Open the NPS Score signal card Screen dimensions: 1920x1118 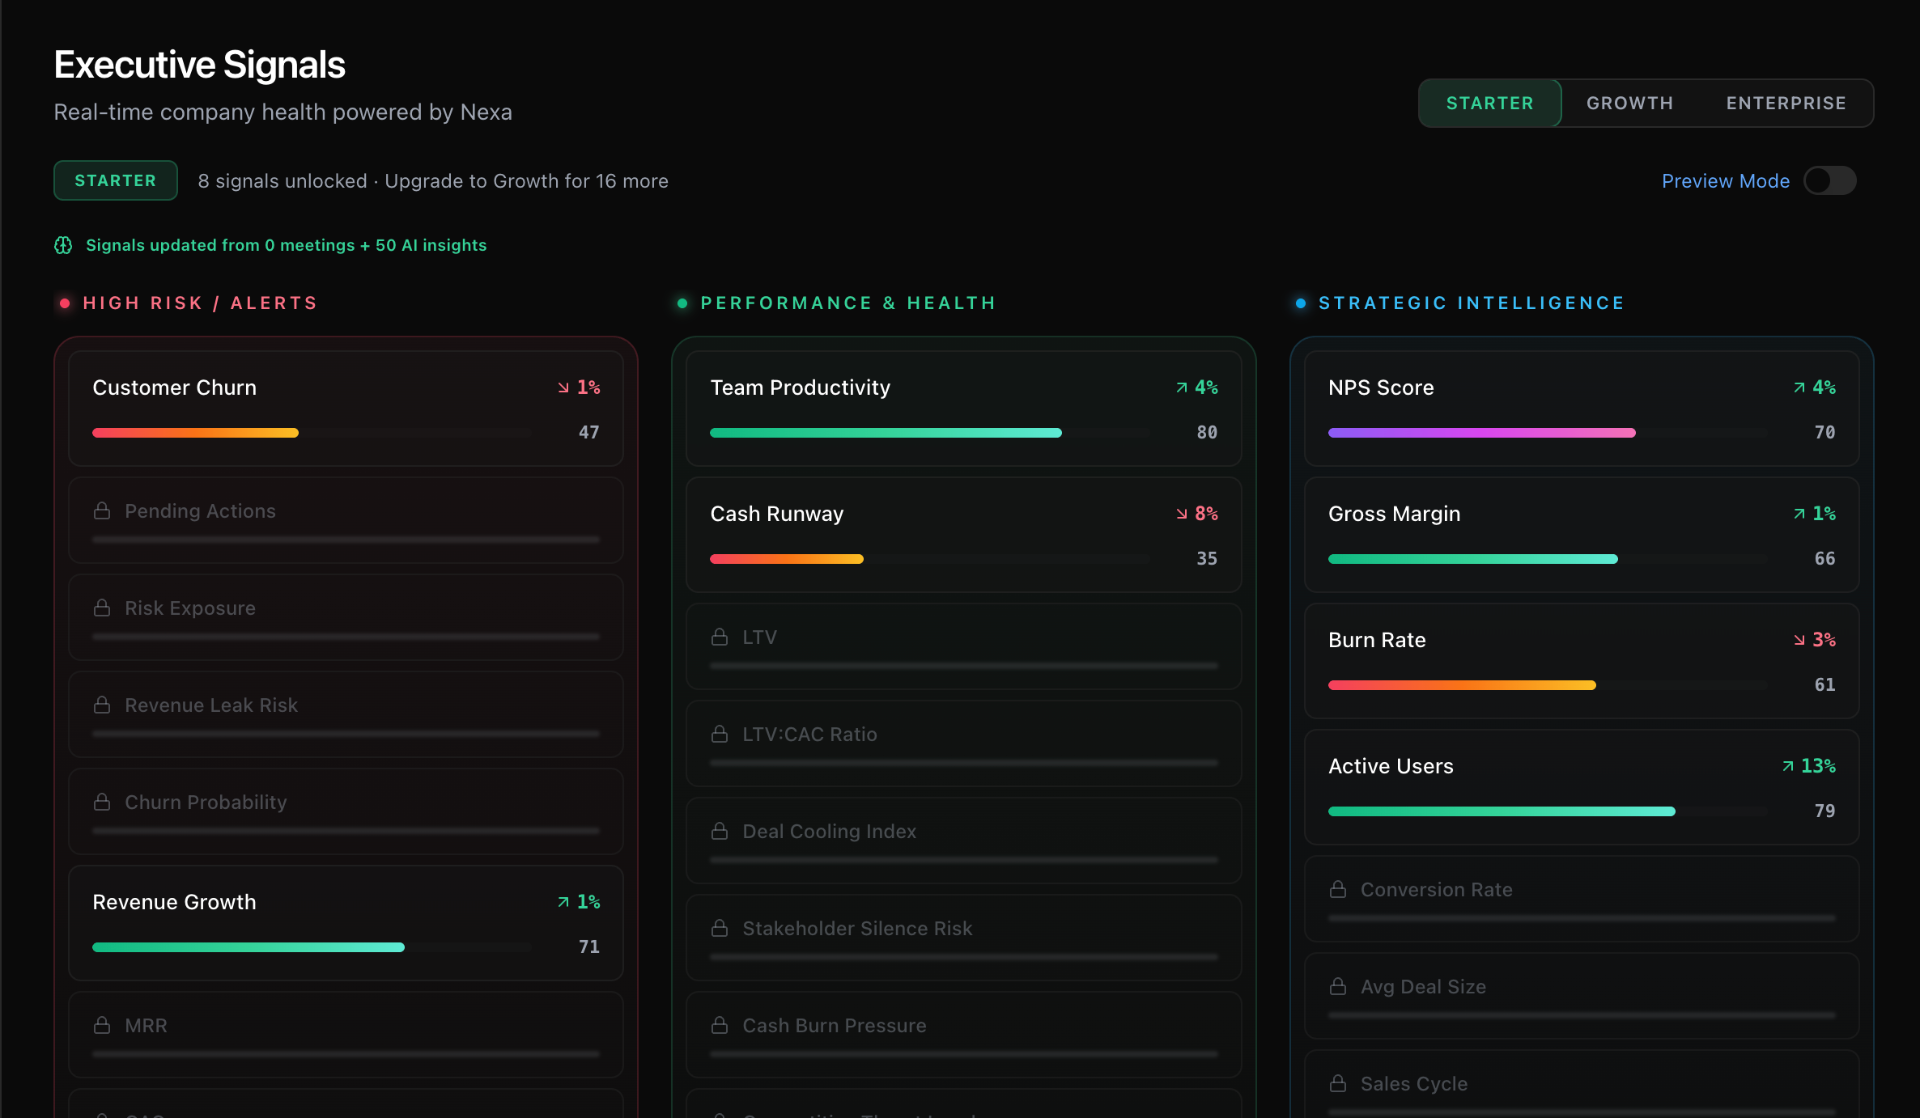(1581, 408)
